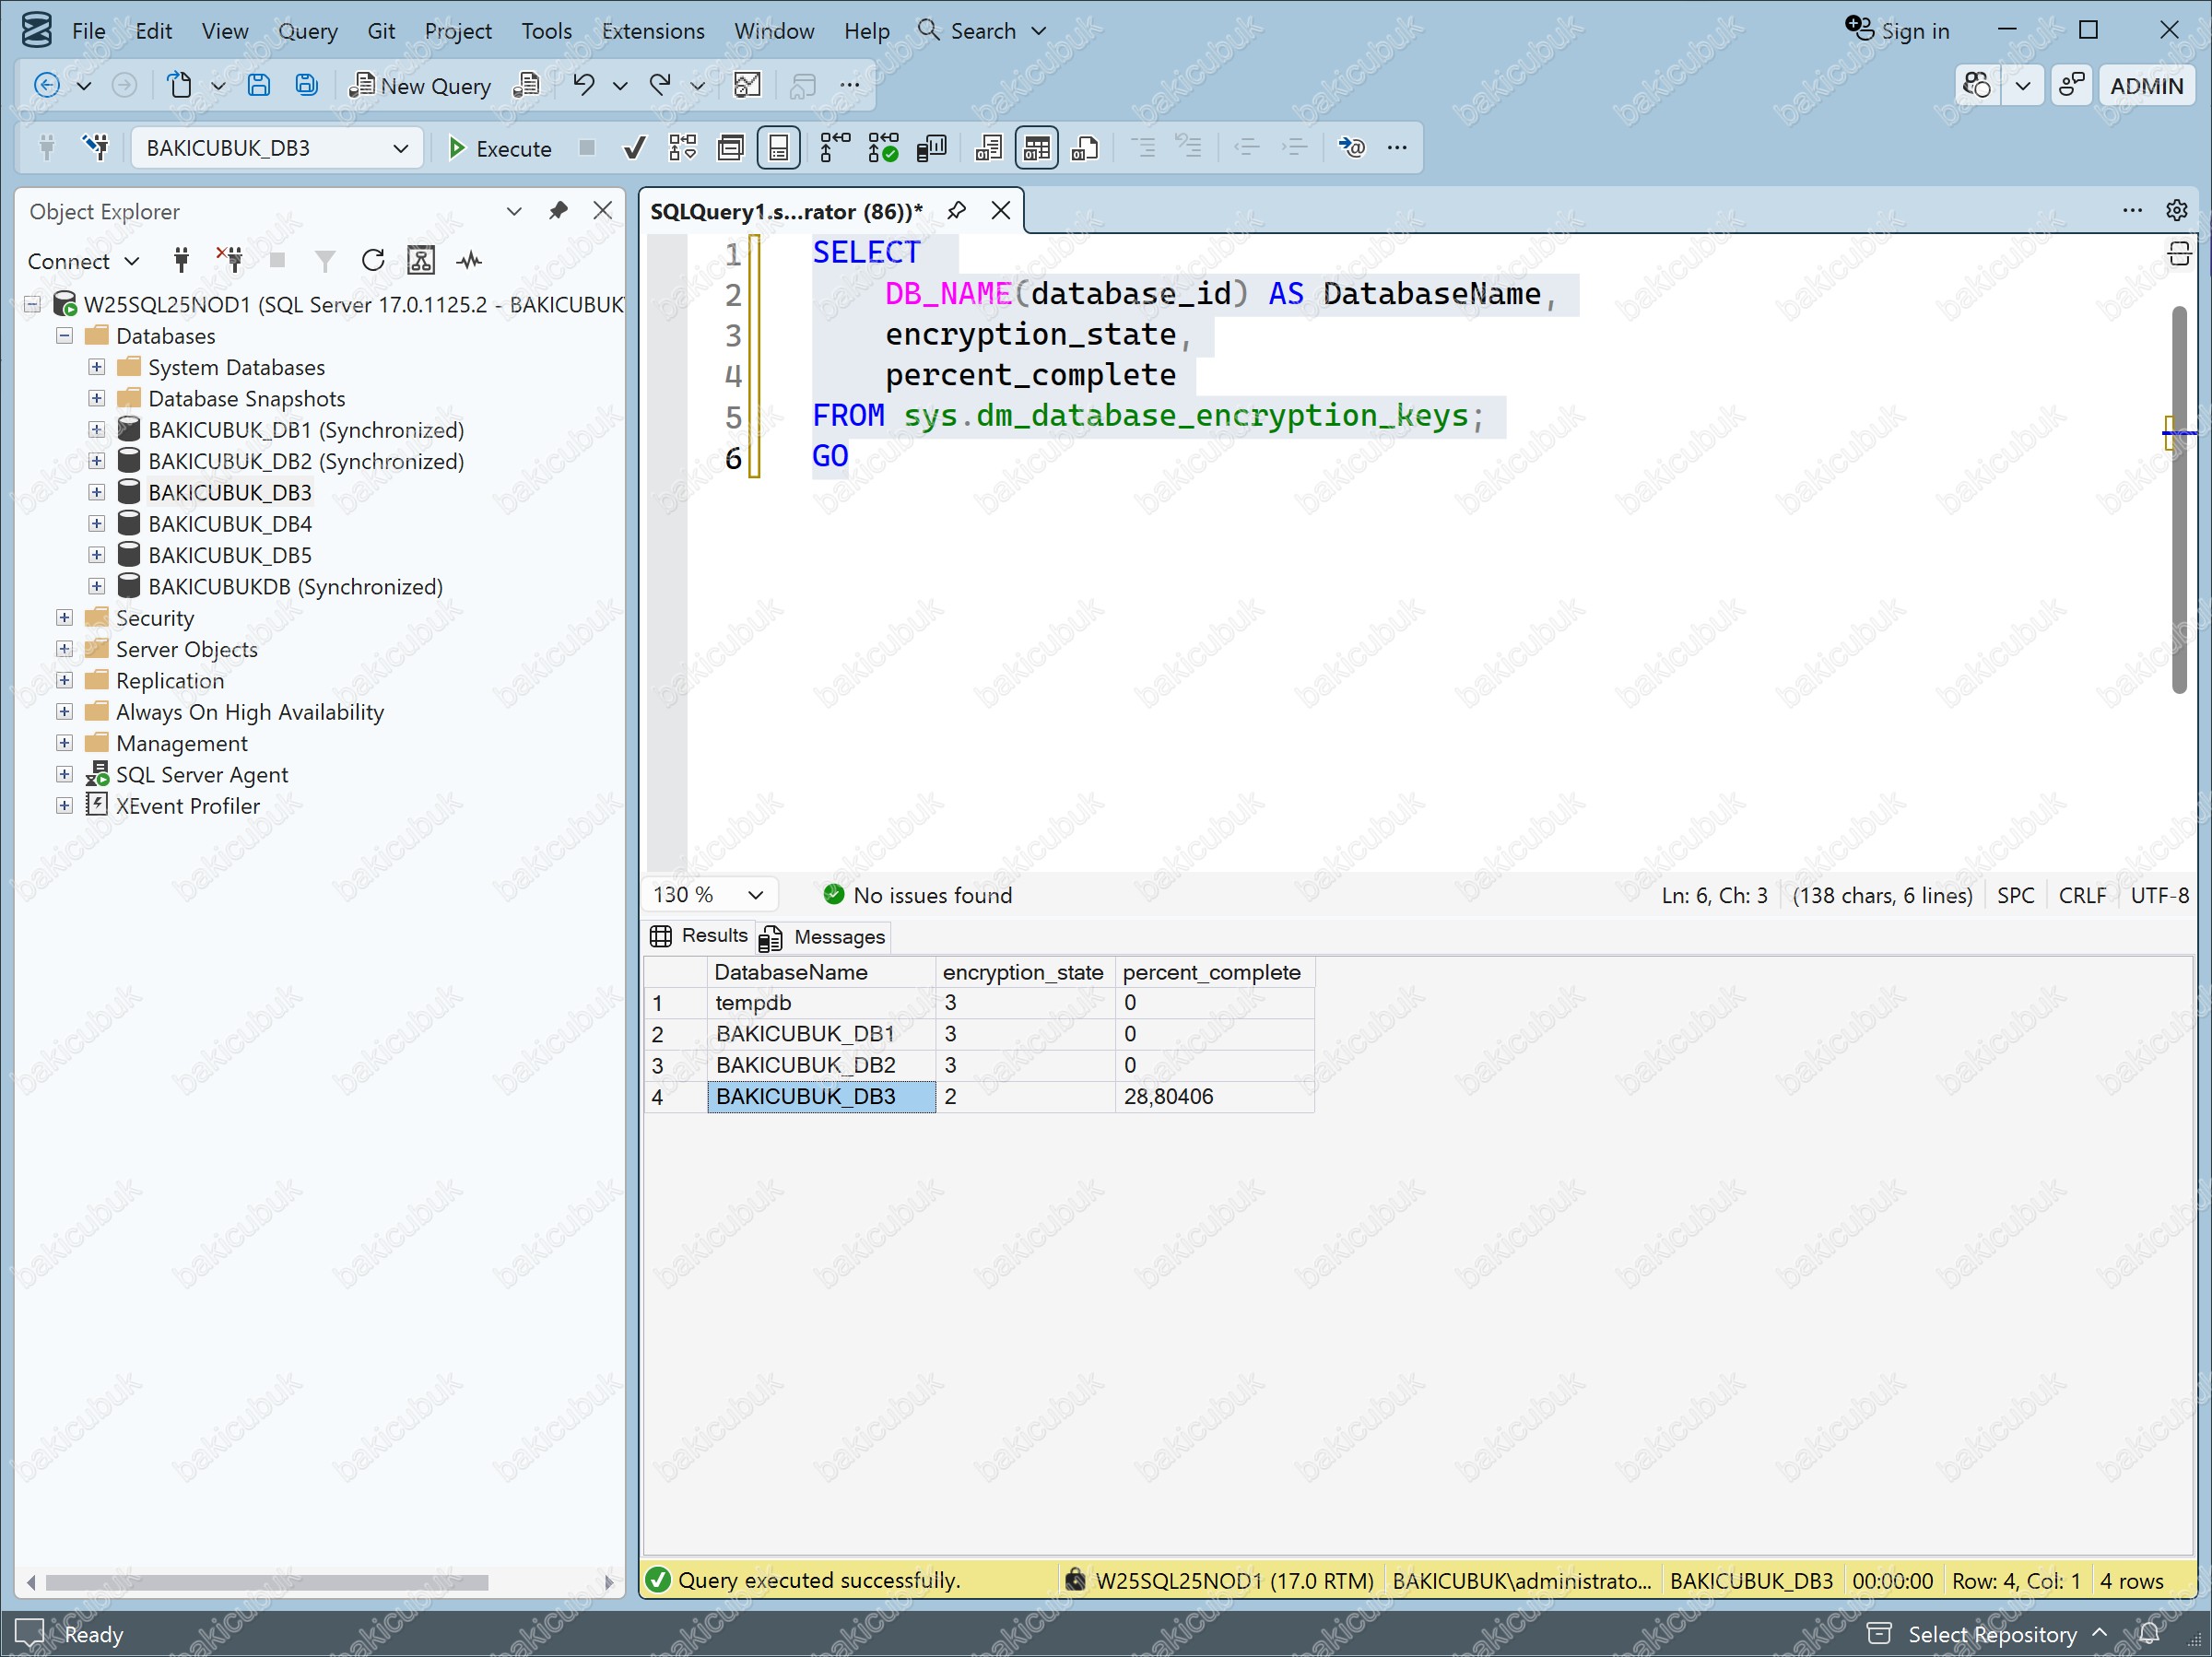Open the Query menu
The width and height of the screenshot is (2212, 1657).
307,31
